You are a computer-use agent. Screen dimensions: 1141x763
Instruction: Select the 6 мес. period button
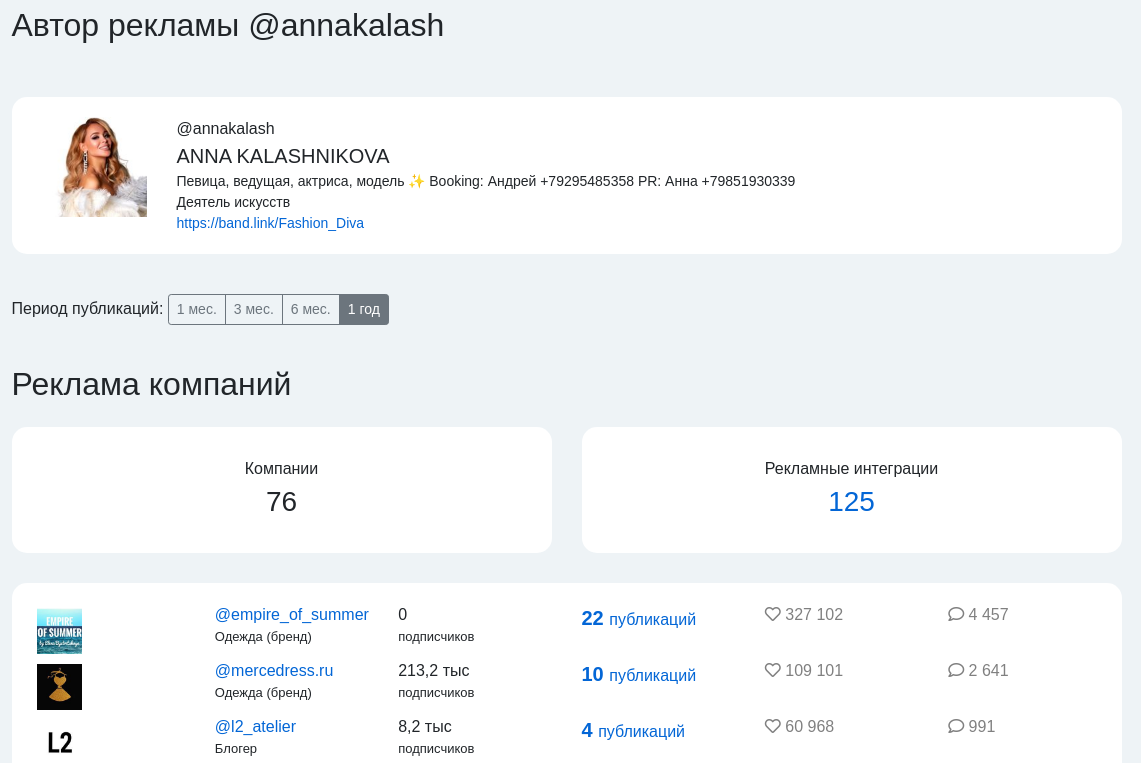[x=311, y=309]
